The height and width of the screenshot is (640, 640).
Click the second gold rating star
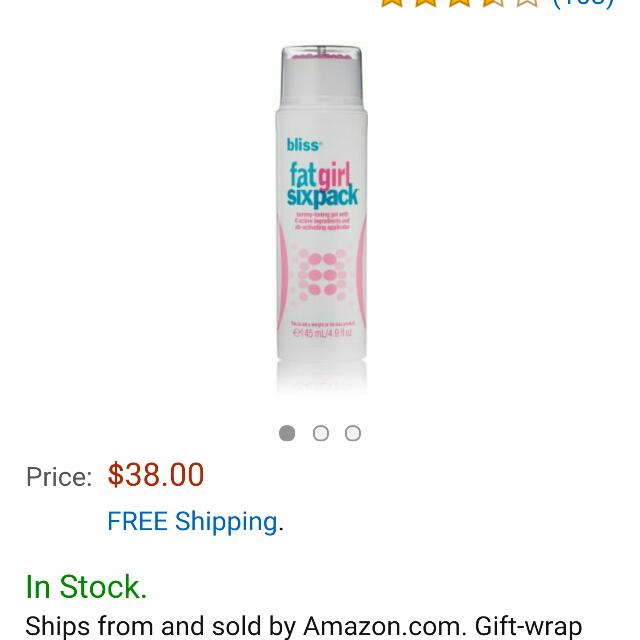426,2
